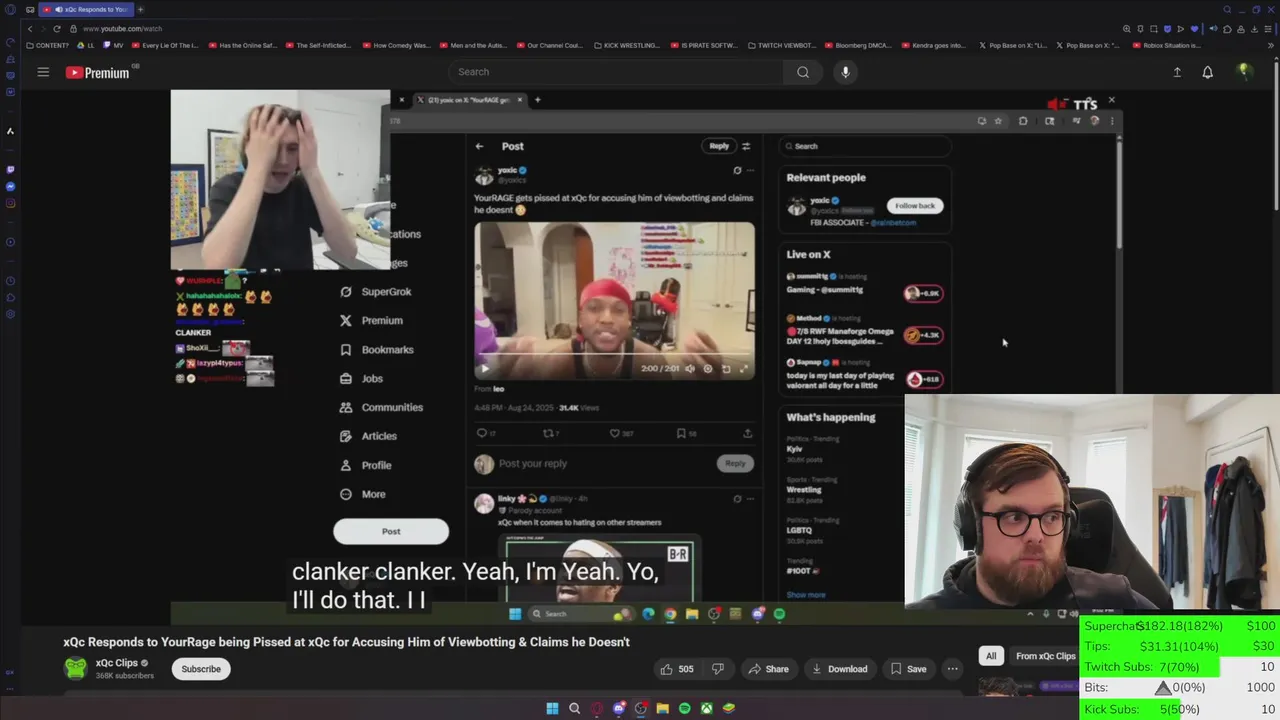This screenshot has height=720, width=1280.
Task: Open more actions three-dot menu
Action: pyautogui.click(x=953, y=669)
